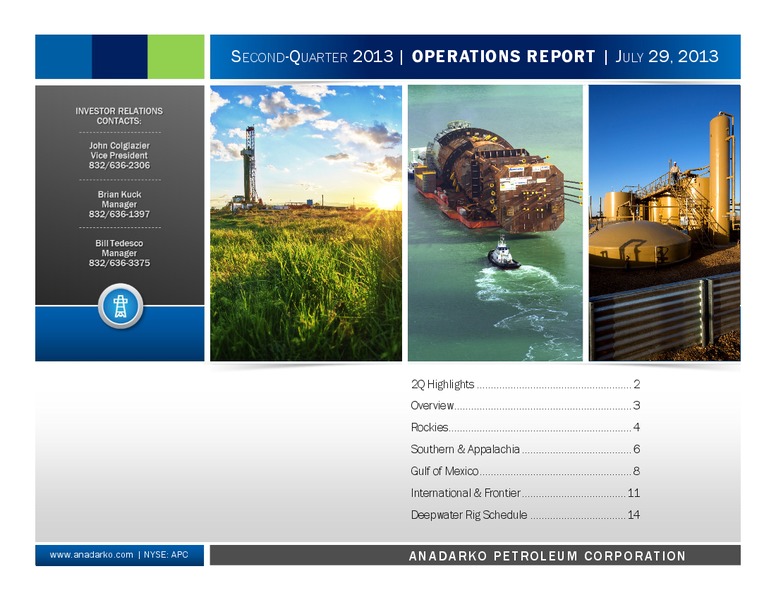Click the dark navy header square
Viewport: 776px width, 600px height.
[120, 56]
